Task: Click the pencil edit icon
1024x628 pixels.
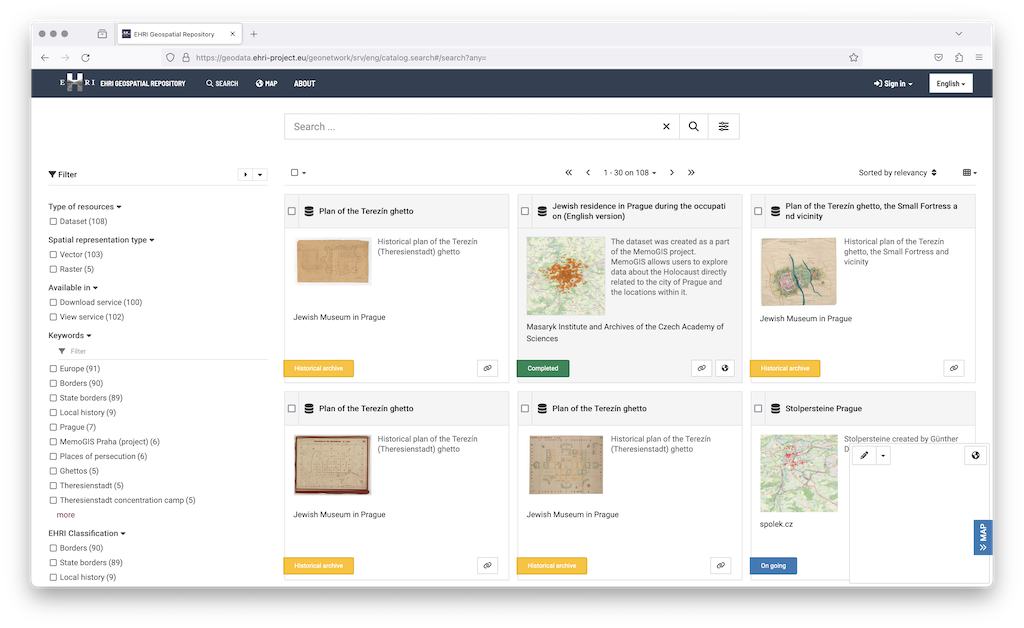Action: (864, 456)
